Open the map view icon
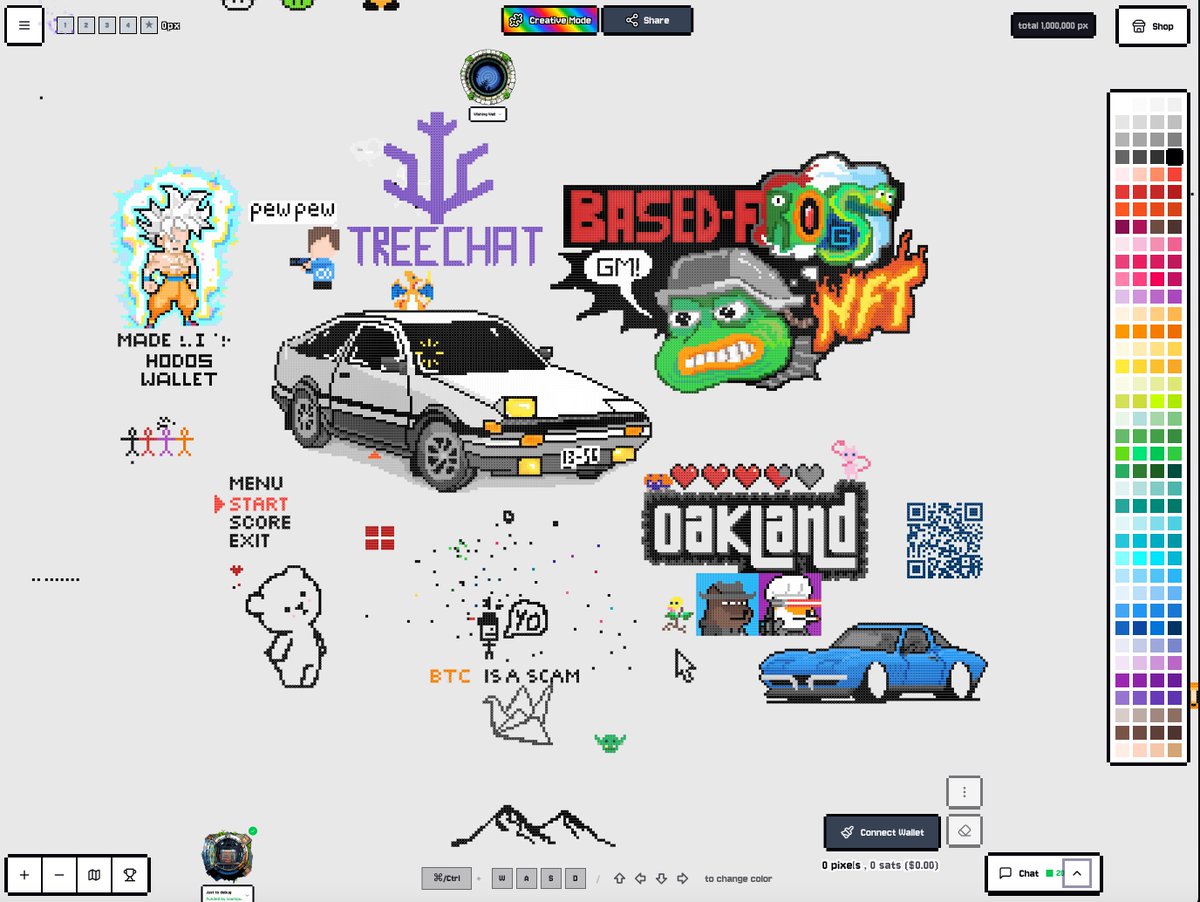Image resolution: width=1200 pixels, height=902 pixels. (x=94, y=875)
